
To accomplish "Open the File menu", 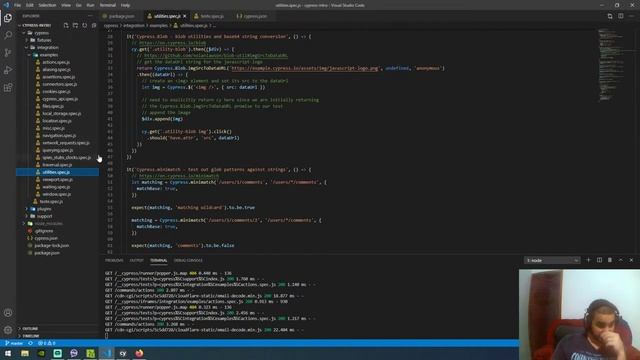I will [18, 5].
